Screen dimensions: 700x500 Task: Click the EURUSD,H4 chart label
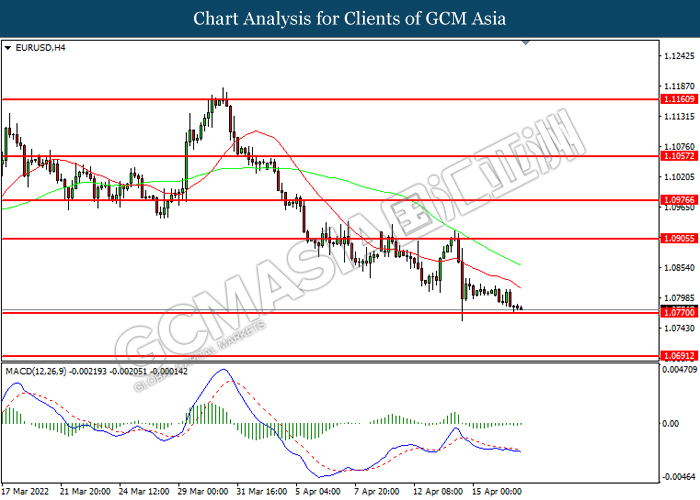click(40, 48)
